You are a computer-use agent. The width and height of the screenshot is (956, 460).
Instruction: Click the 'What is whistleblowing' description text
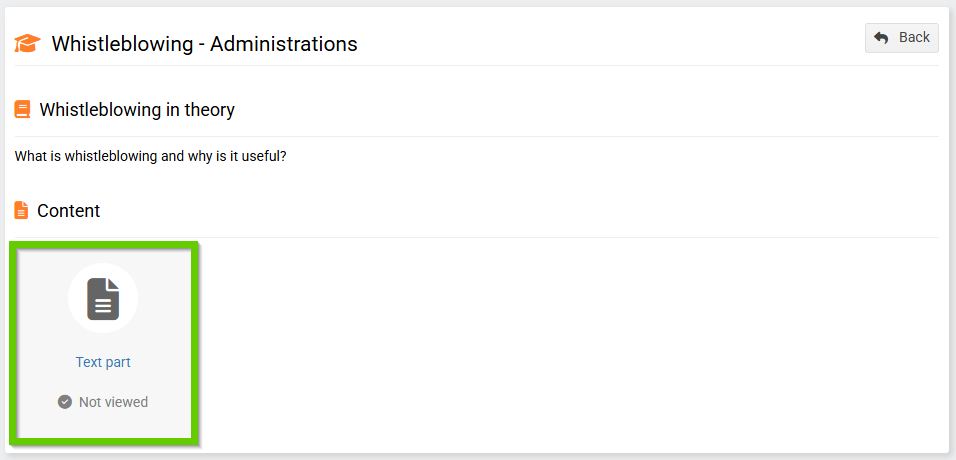[x=150, y=157]
